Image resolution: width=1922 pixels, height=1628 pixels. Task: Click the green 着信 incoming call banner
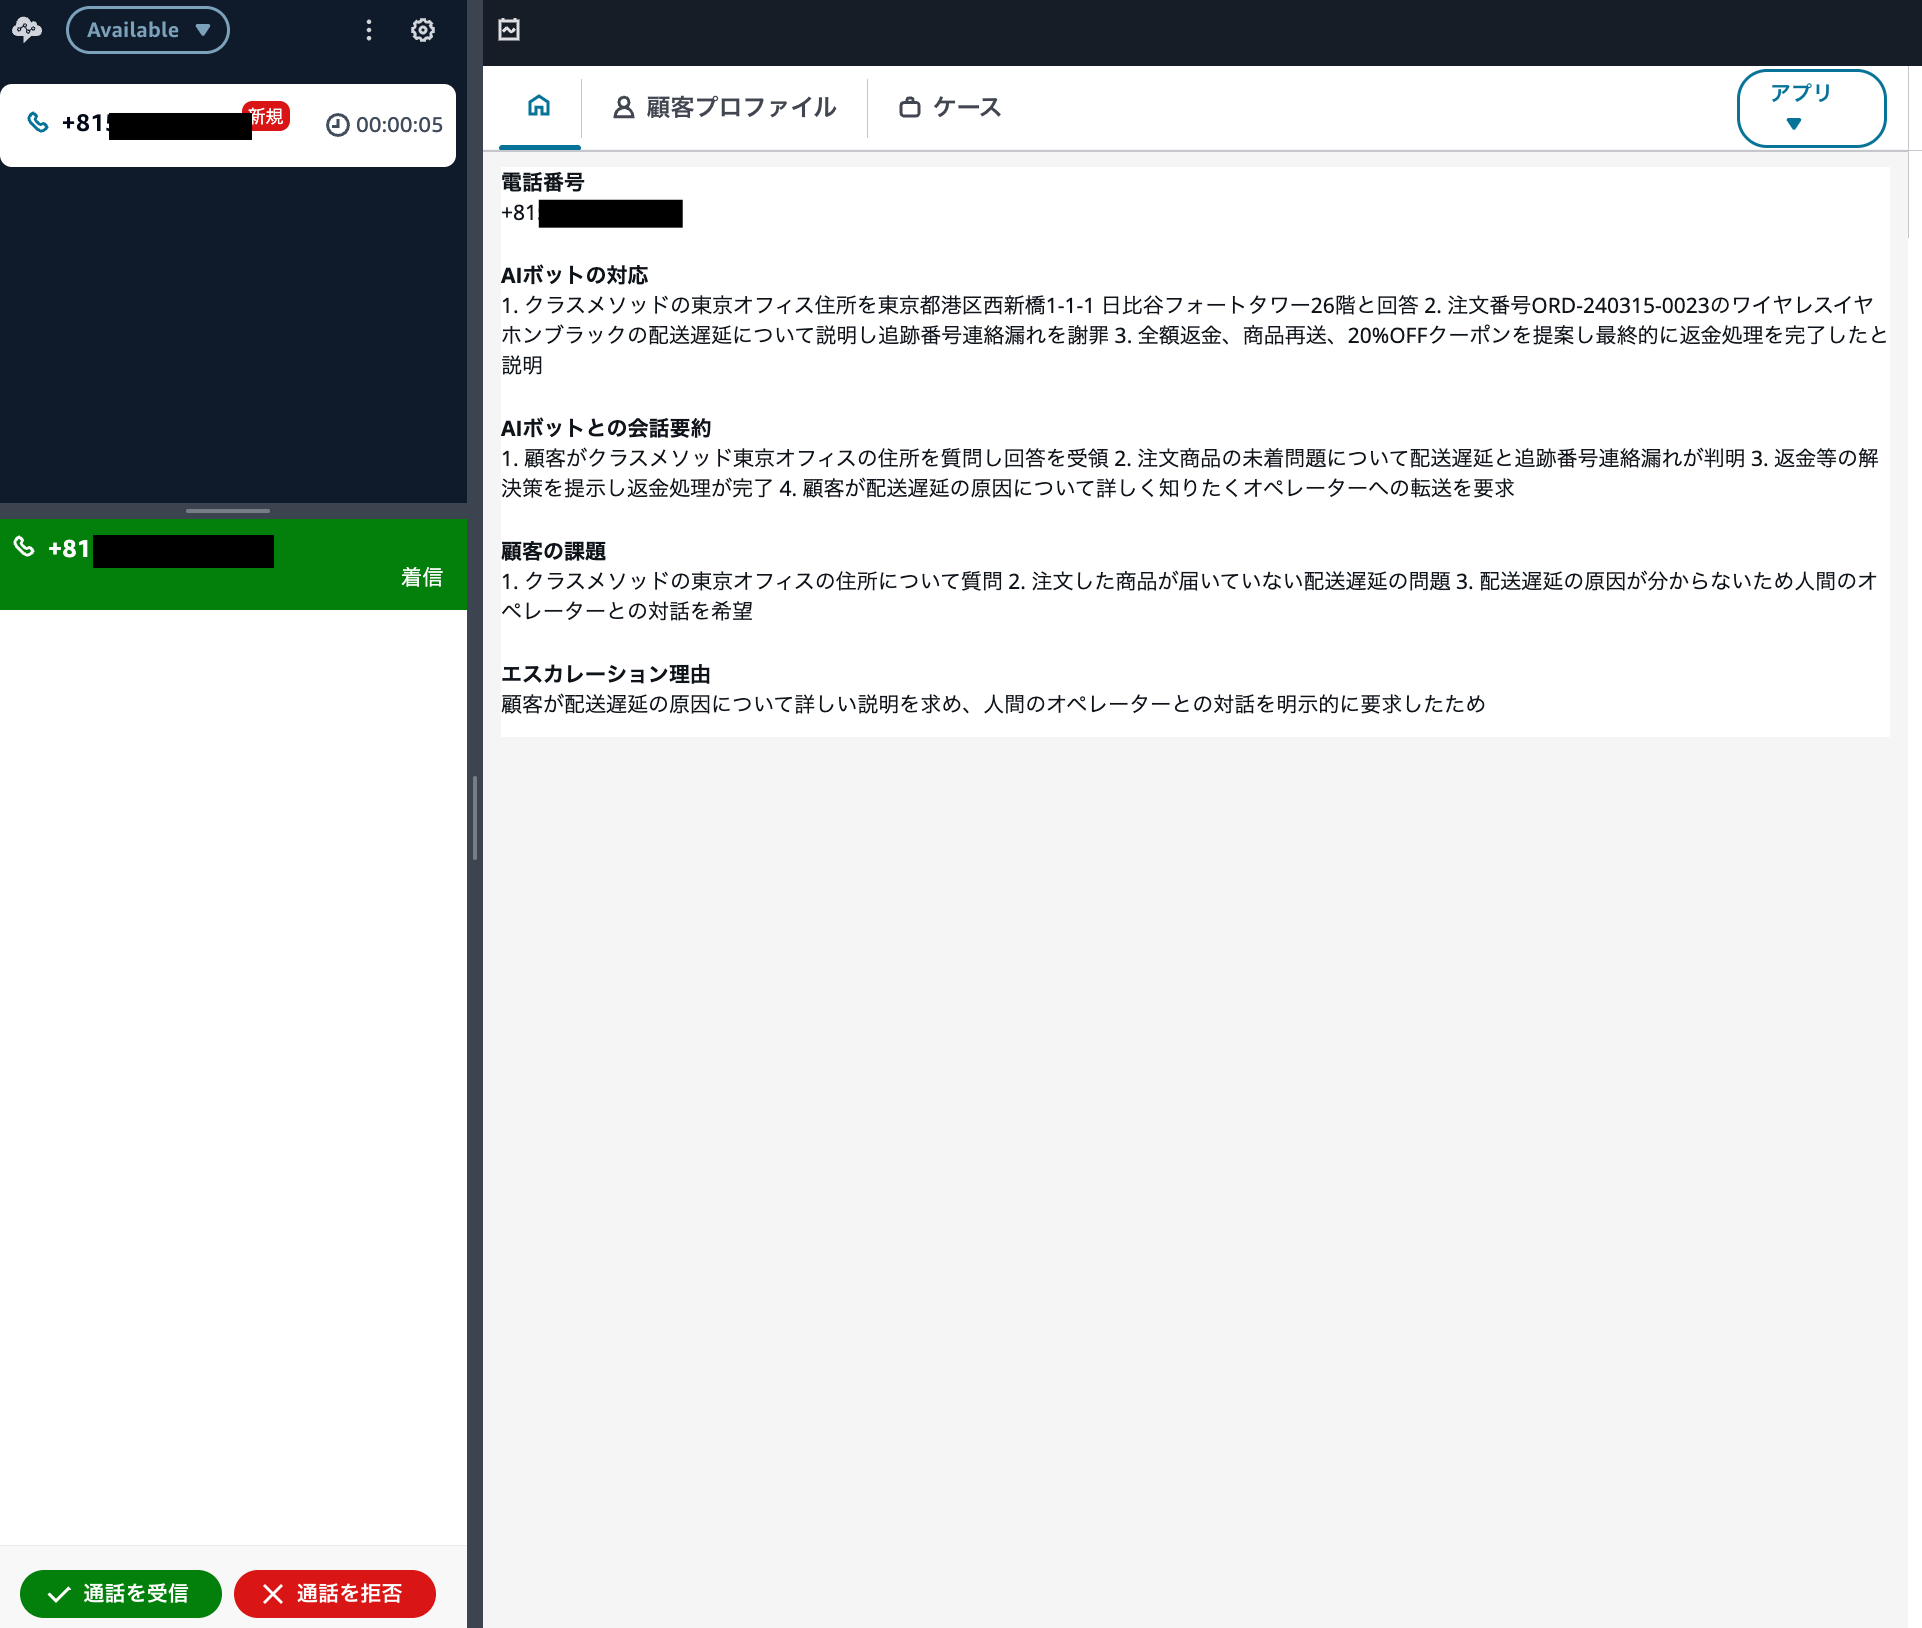(233, 564)
